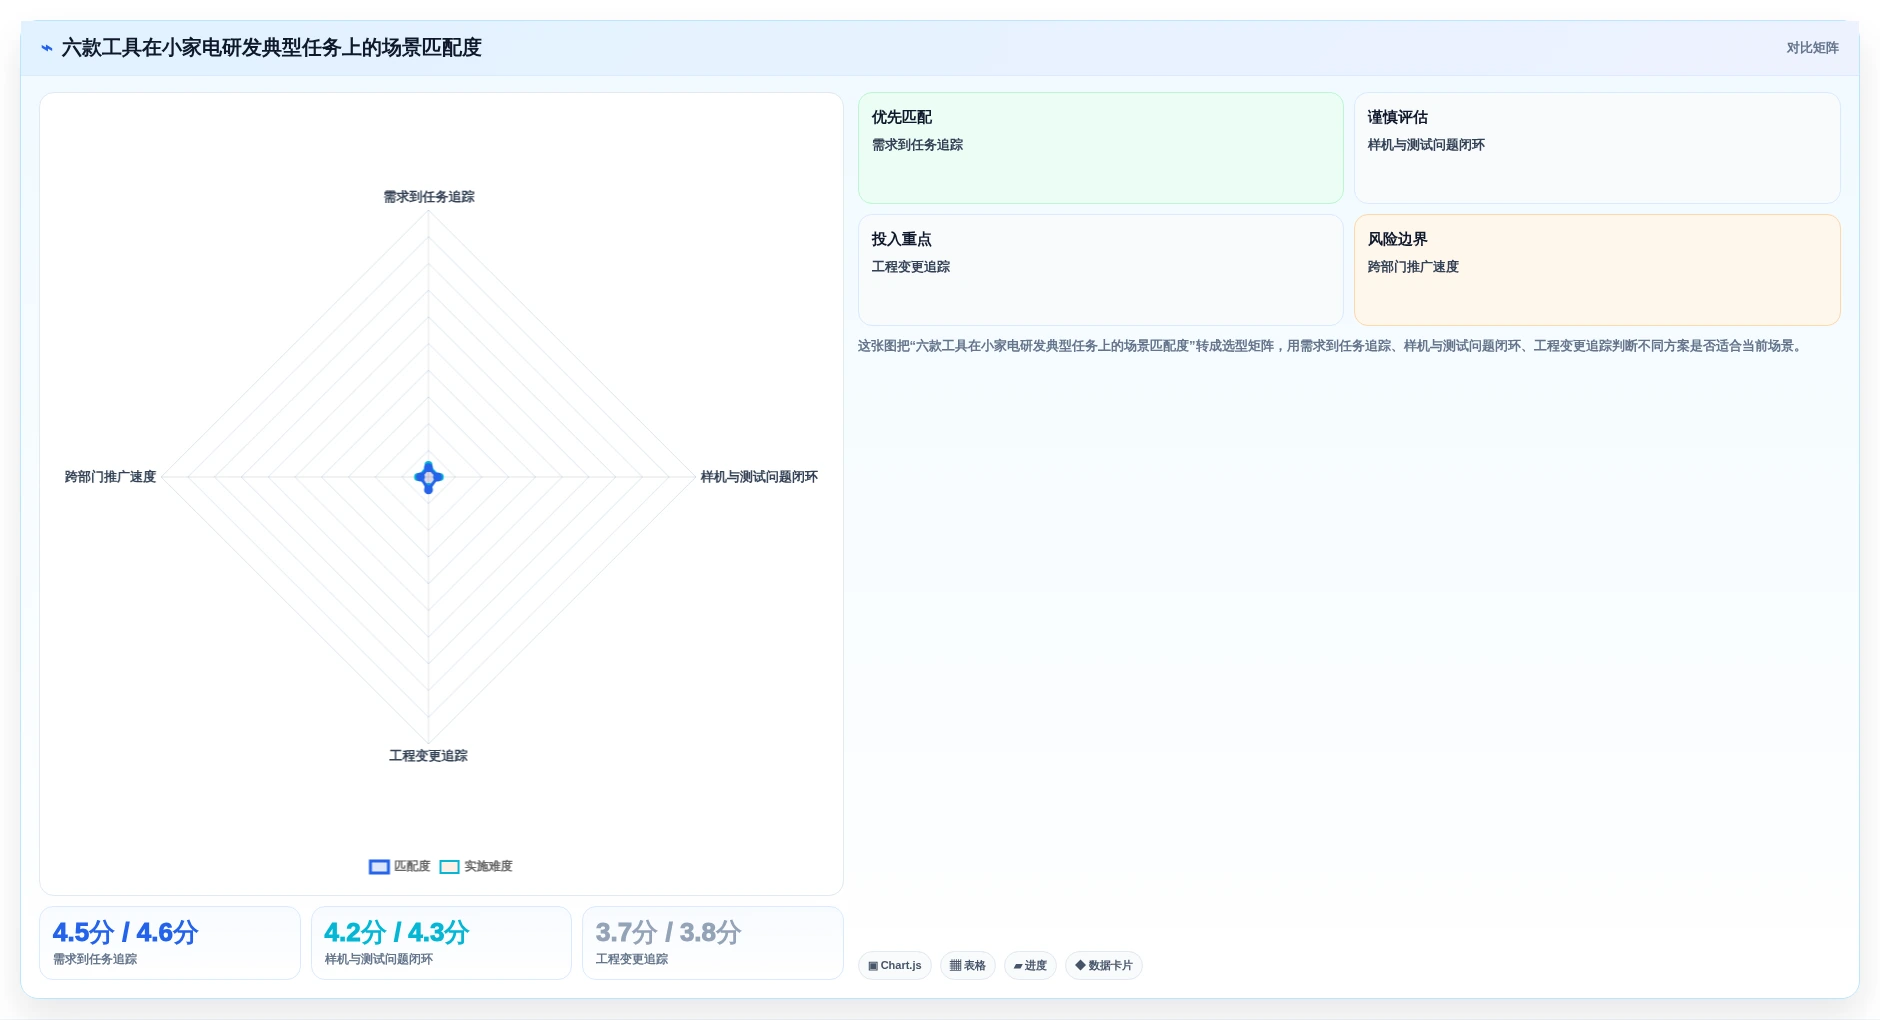Open the 谨慎评估 card
Viewport: 1880px width, 1020px height.
1597,148
